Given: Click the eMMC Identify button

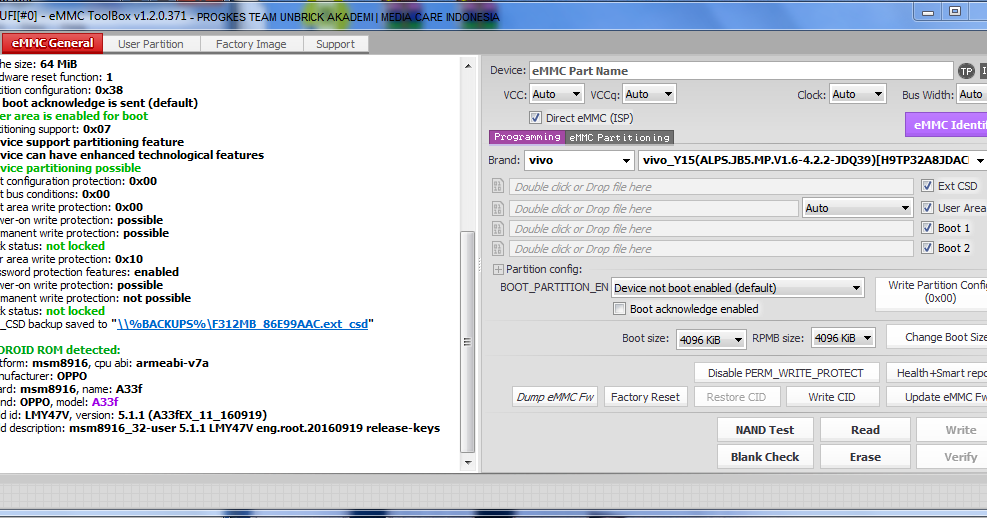Looking at the screenshot, I should point(946,125).
